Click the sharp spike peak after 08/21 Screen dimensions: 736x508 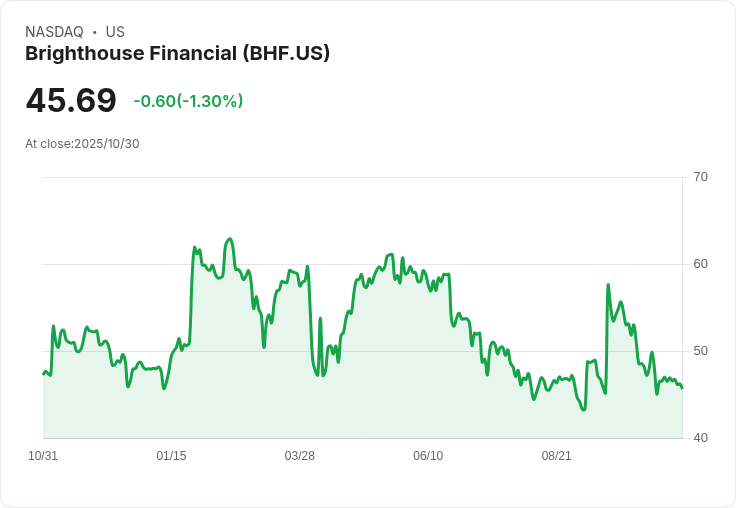(x=608, y=285)
